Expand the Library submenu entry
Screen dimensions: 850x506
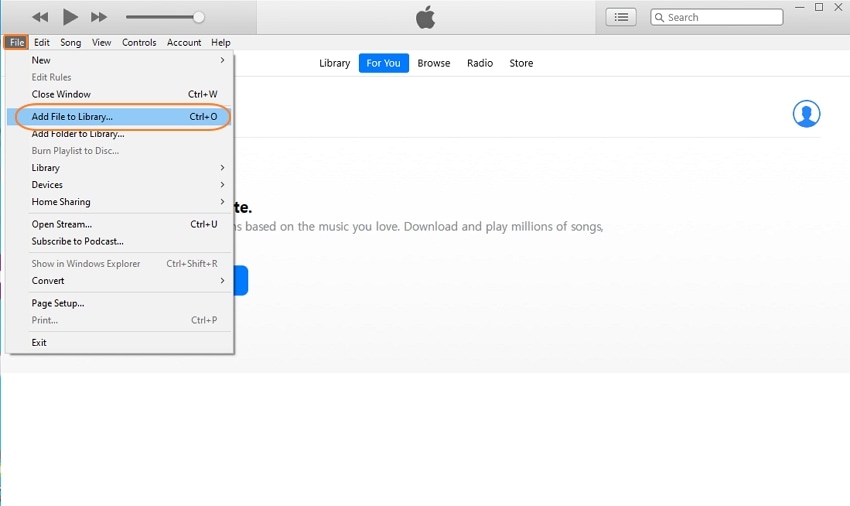pos(120,168)
